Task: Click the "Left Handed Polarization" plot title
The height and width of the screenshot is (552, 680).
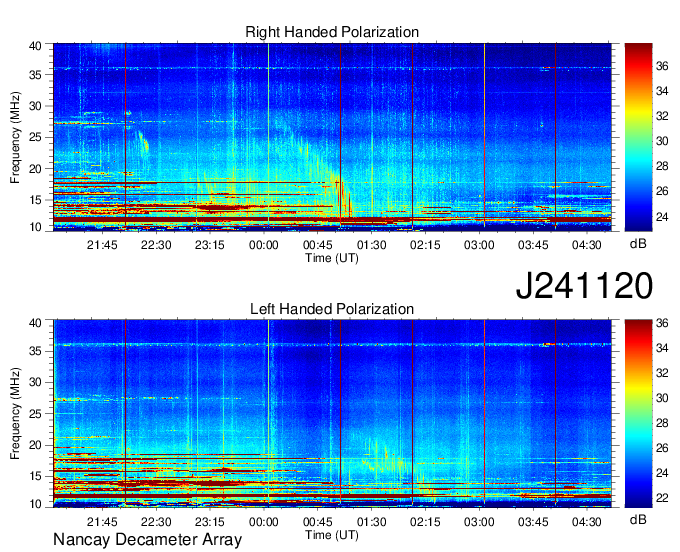Action: pyautogui.click(x=332, y=309)
